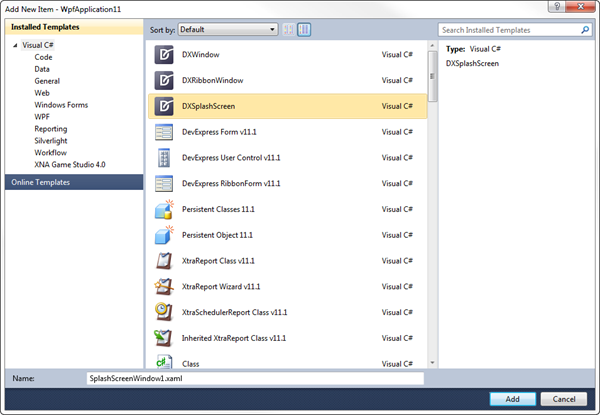The height and width of the screenshot is (415, 600).
Task: Click the Persistent Classes 11.1 label
Action: [218, 209]
